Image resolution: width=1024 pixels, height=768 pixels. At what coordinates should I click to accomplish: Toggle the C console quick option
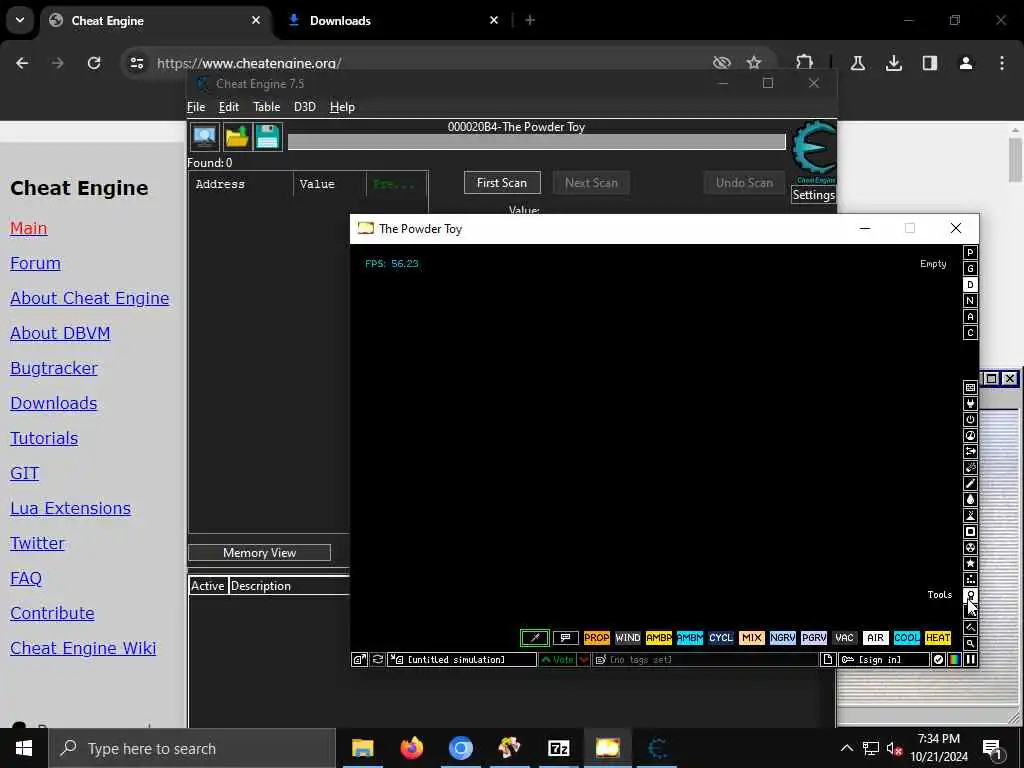[970, 332]
